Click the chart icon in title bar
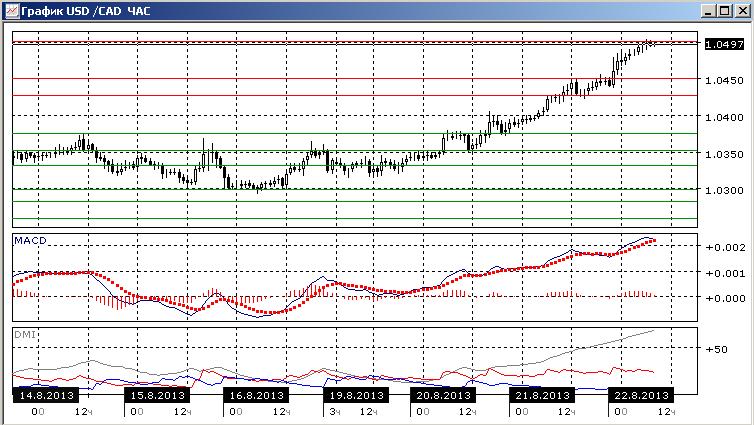This screenshot has height=425, width=754. coord(12,10)
